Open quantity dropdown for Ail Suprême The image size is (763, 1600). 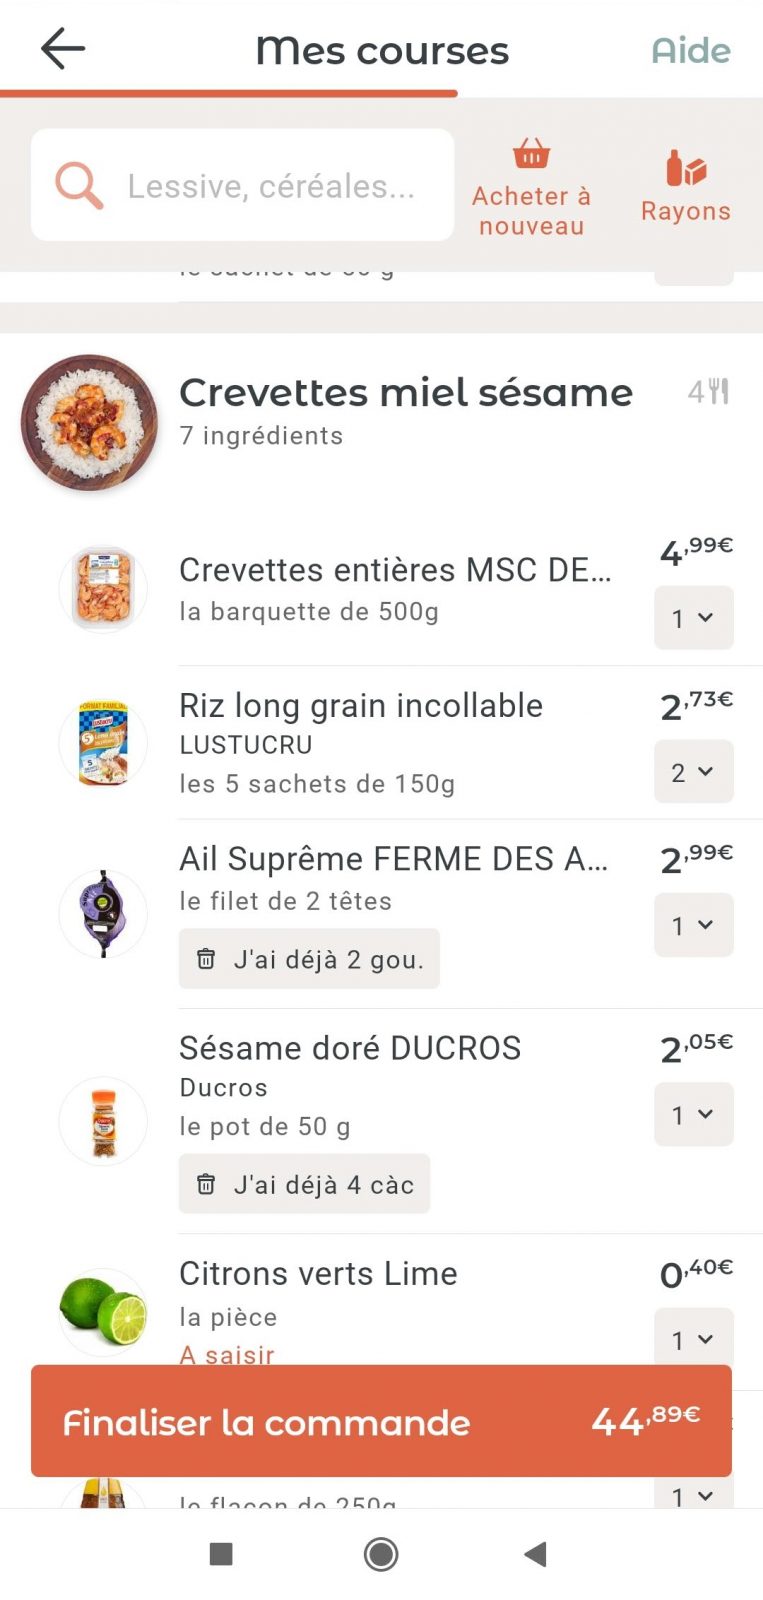point(693,925)
